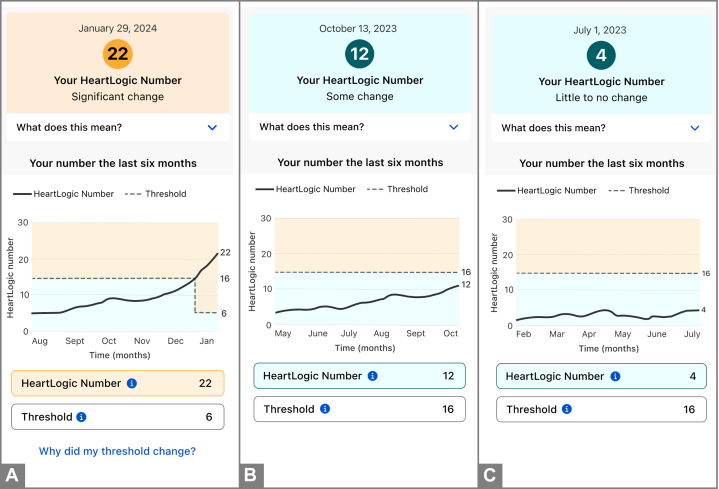Open info icon next to Threshold in panel B
Screen dimensions: 719x489
point(325,409)
